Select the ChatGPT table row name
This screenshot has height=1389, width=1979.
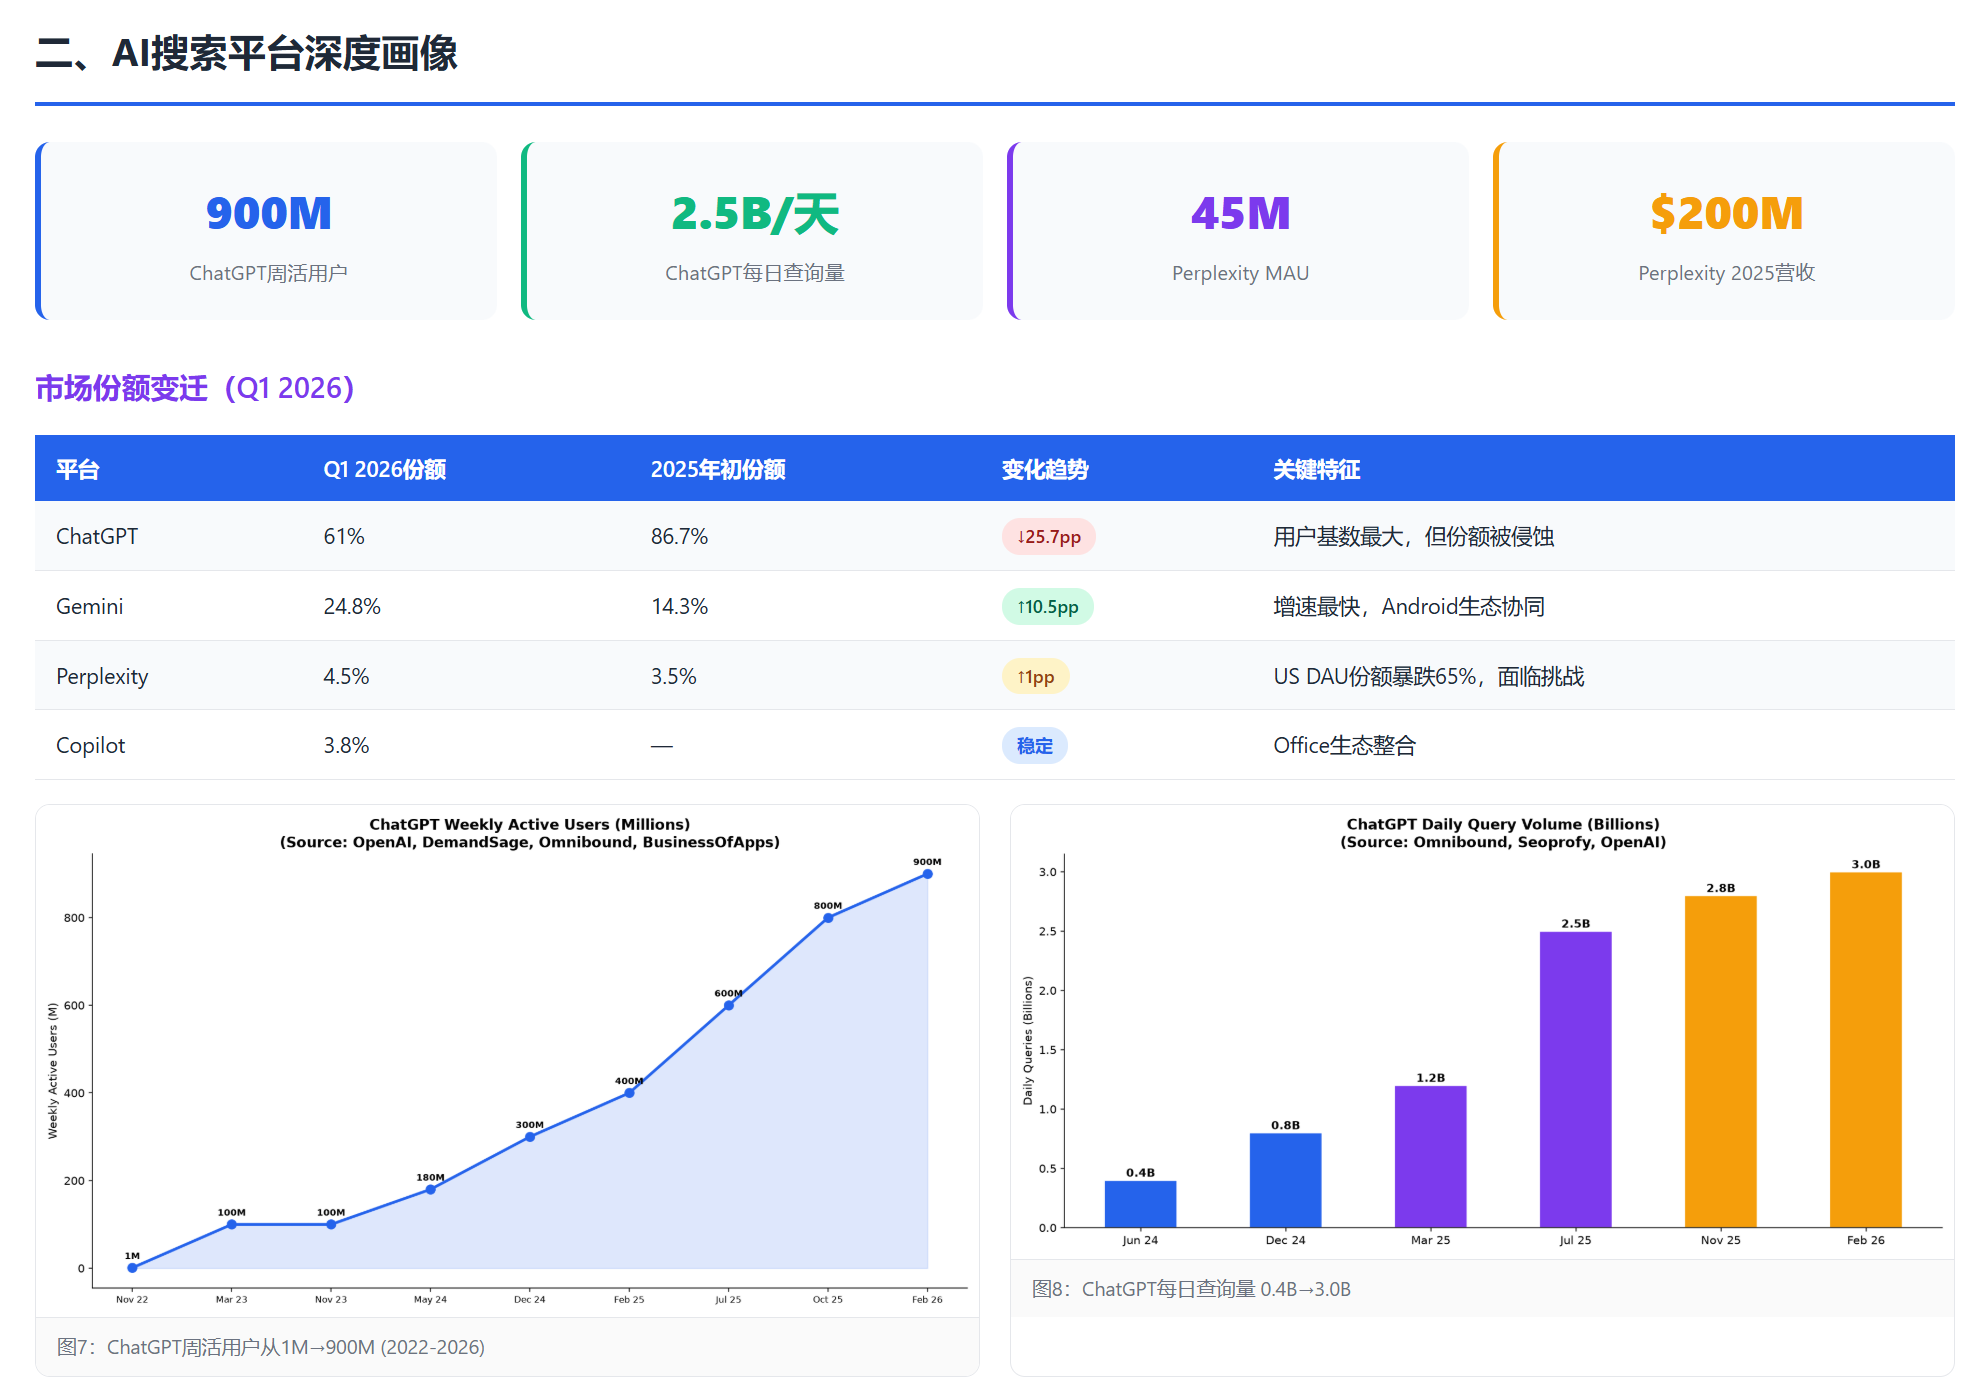point(97,536)
